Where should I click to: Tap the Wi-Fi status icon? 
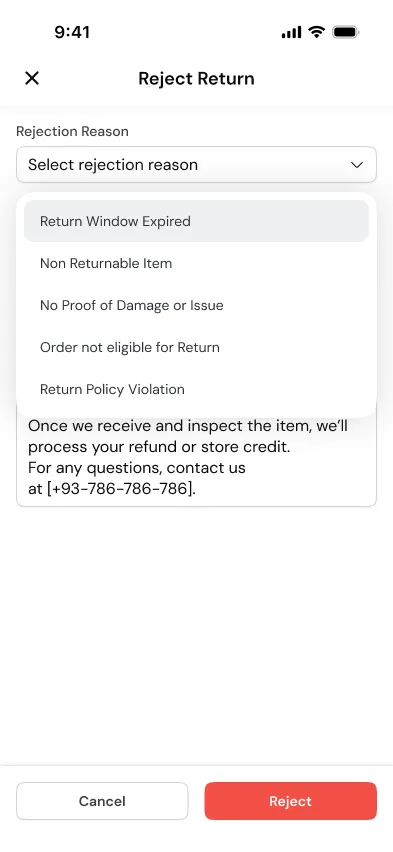click(x=316, y=32)
